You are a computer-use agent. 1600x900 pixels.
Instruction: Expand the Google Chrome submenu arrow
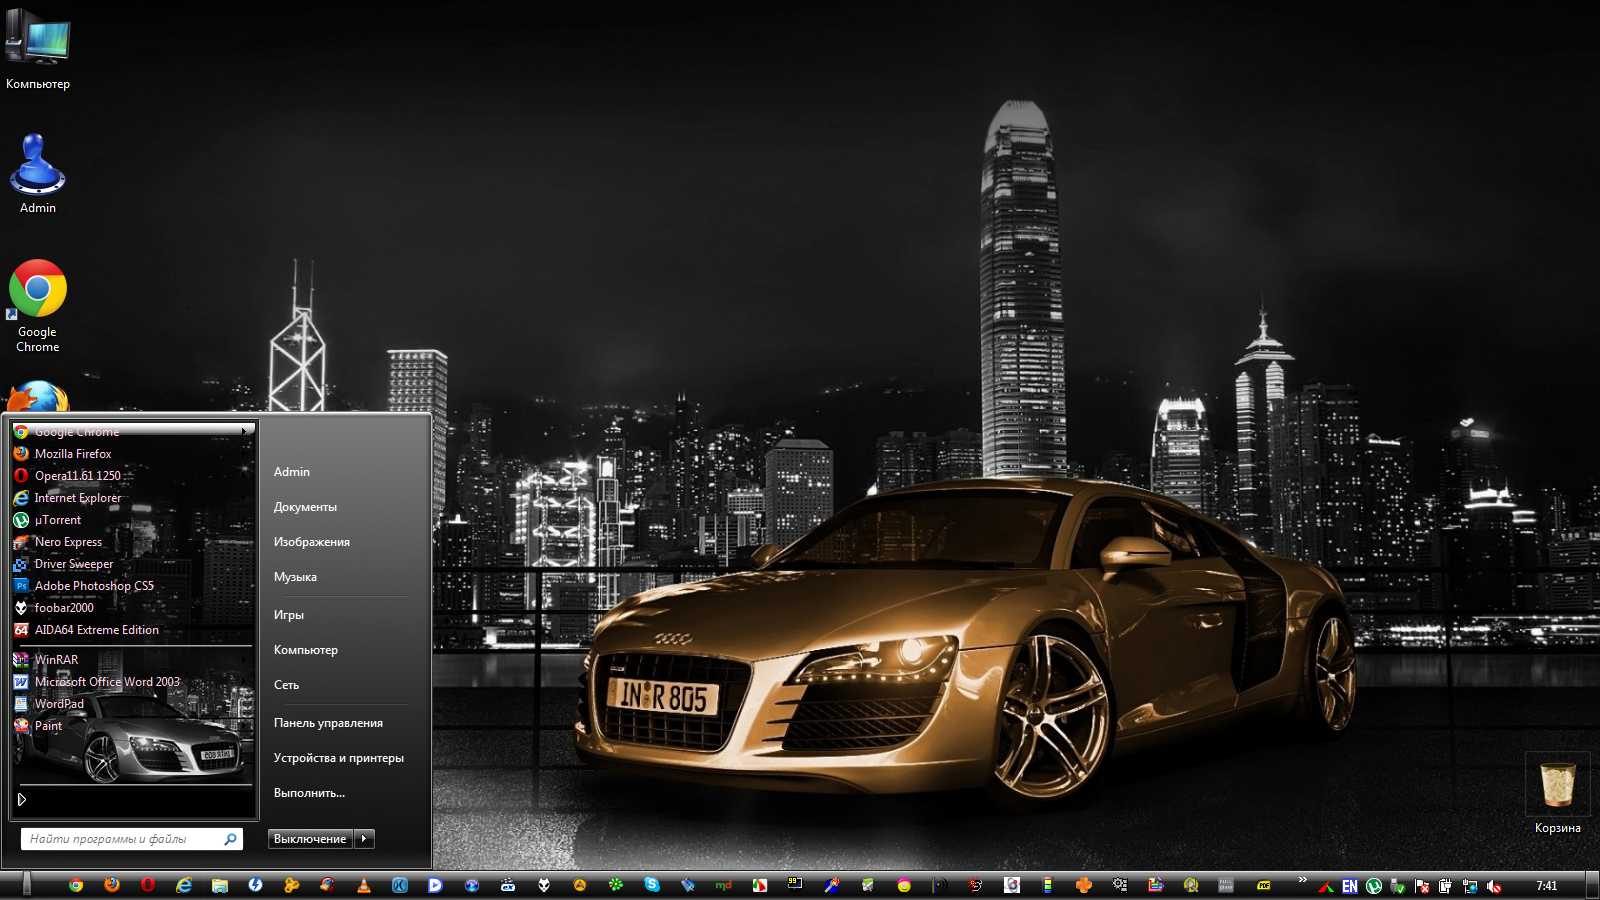244,432
